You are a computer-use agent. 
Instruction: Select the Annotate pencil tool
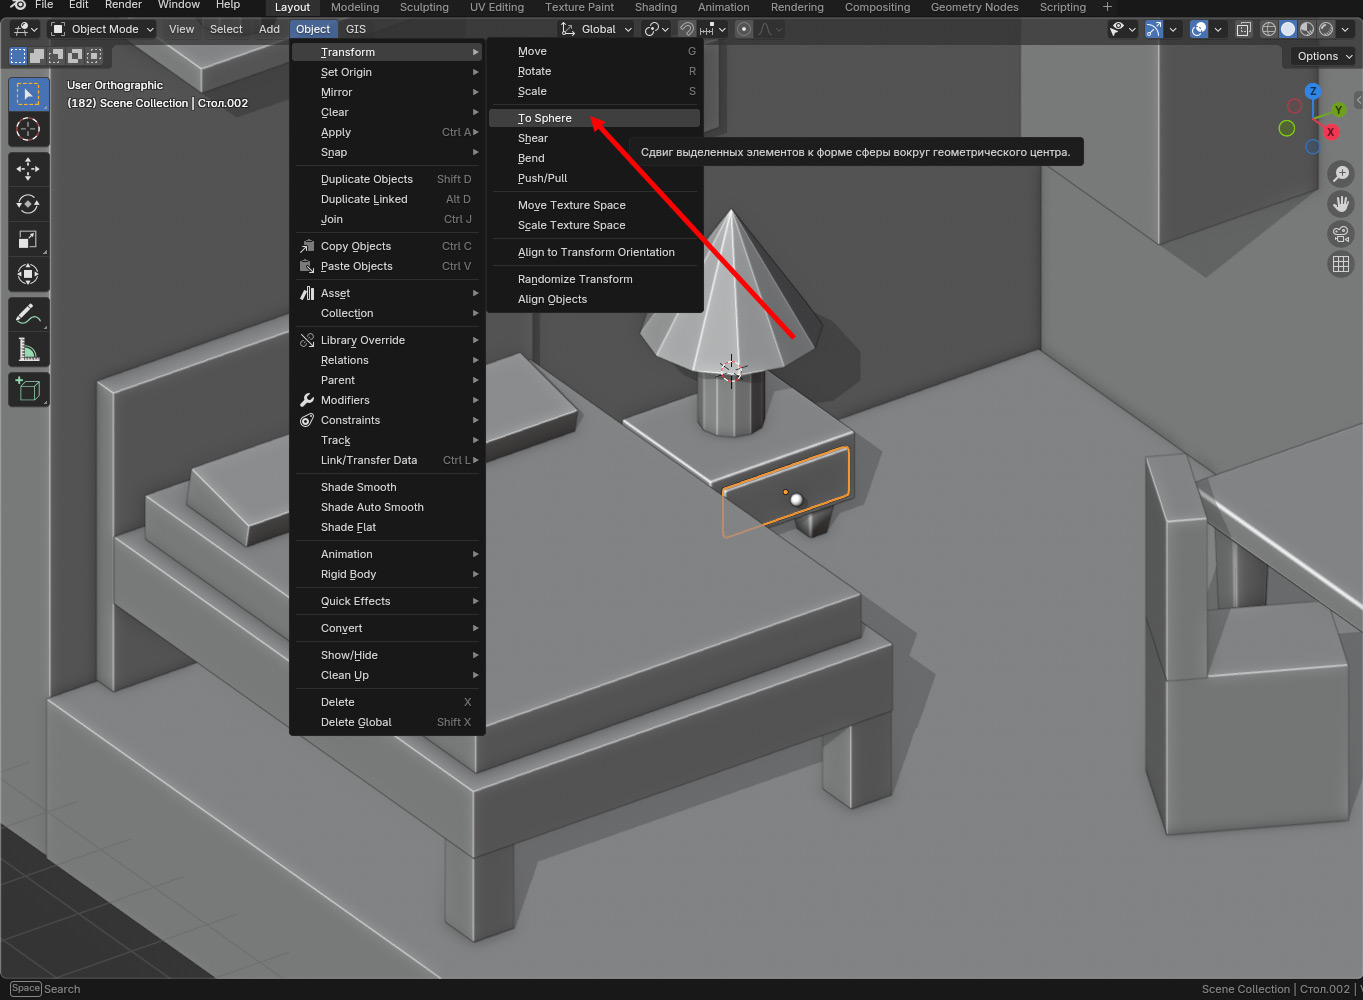[x=28, y=315]
